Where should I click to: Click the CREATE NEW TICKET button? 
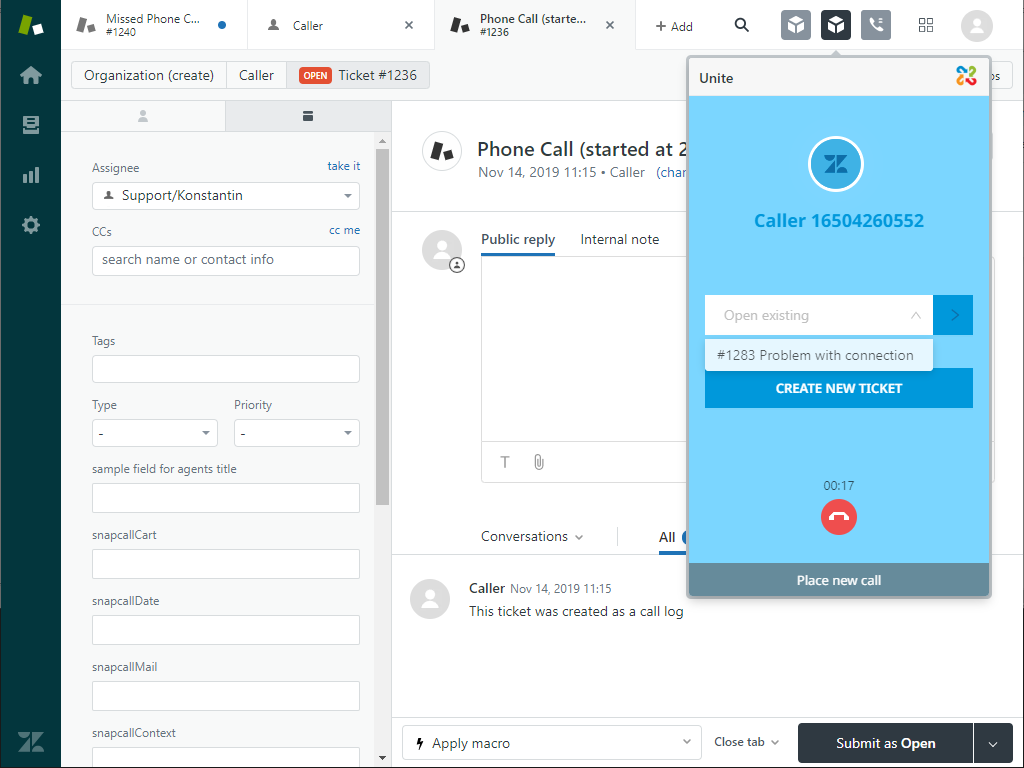(x=838, y=388)
